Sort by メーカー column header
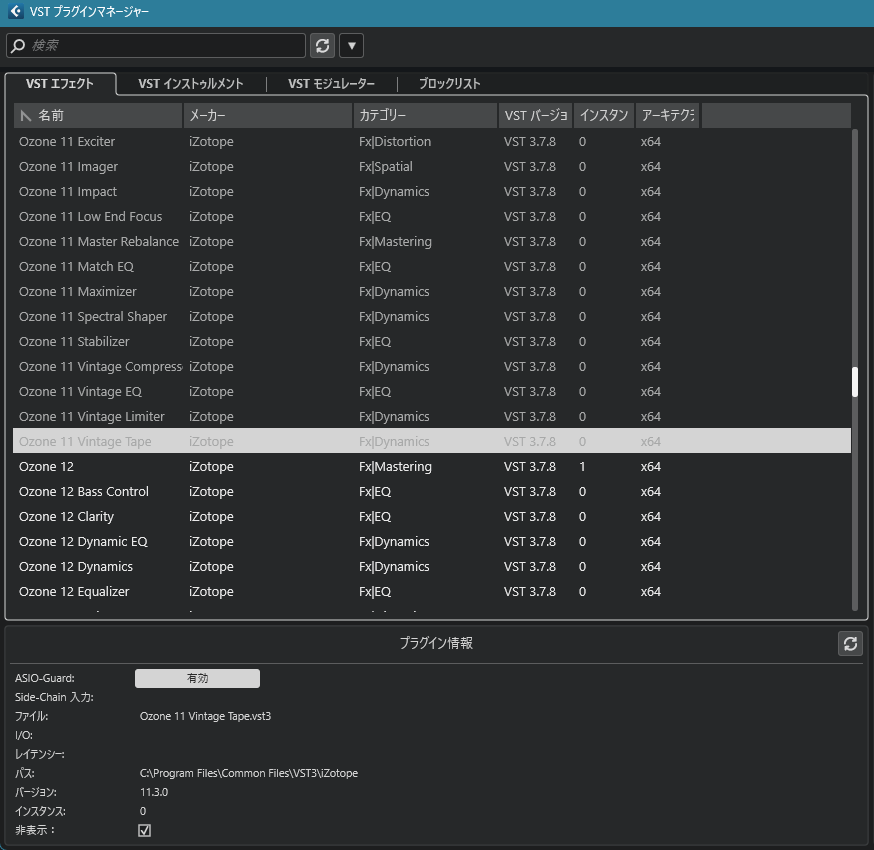 [x=268, y=115]
